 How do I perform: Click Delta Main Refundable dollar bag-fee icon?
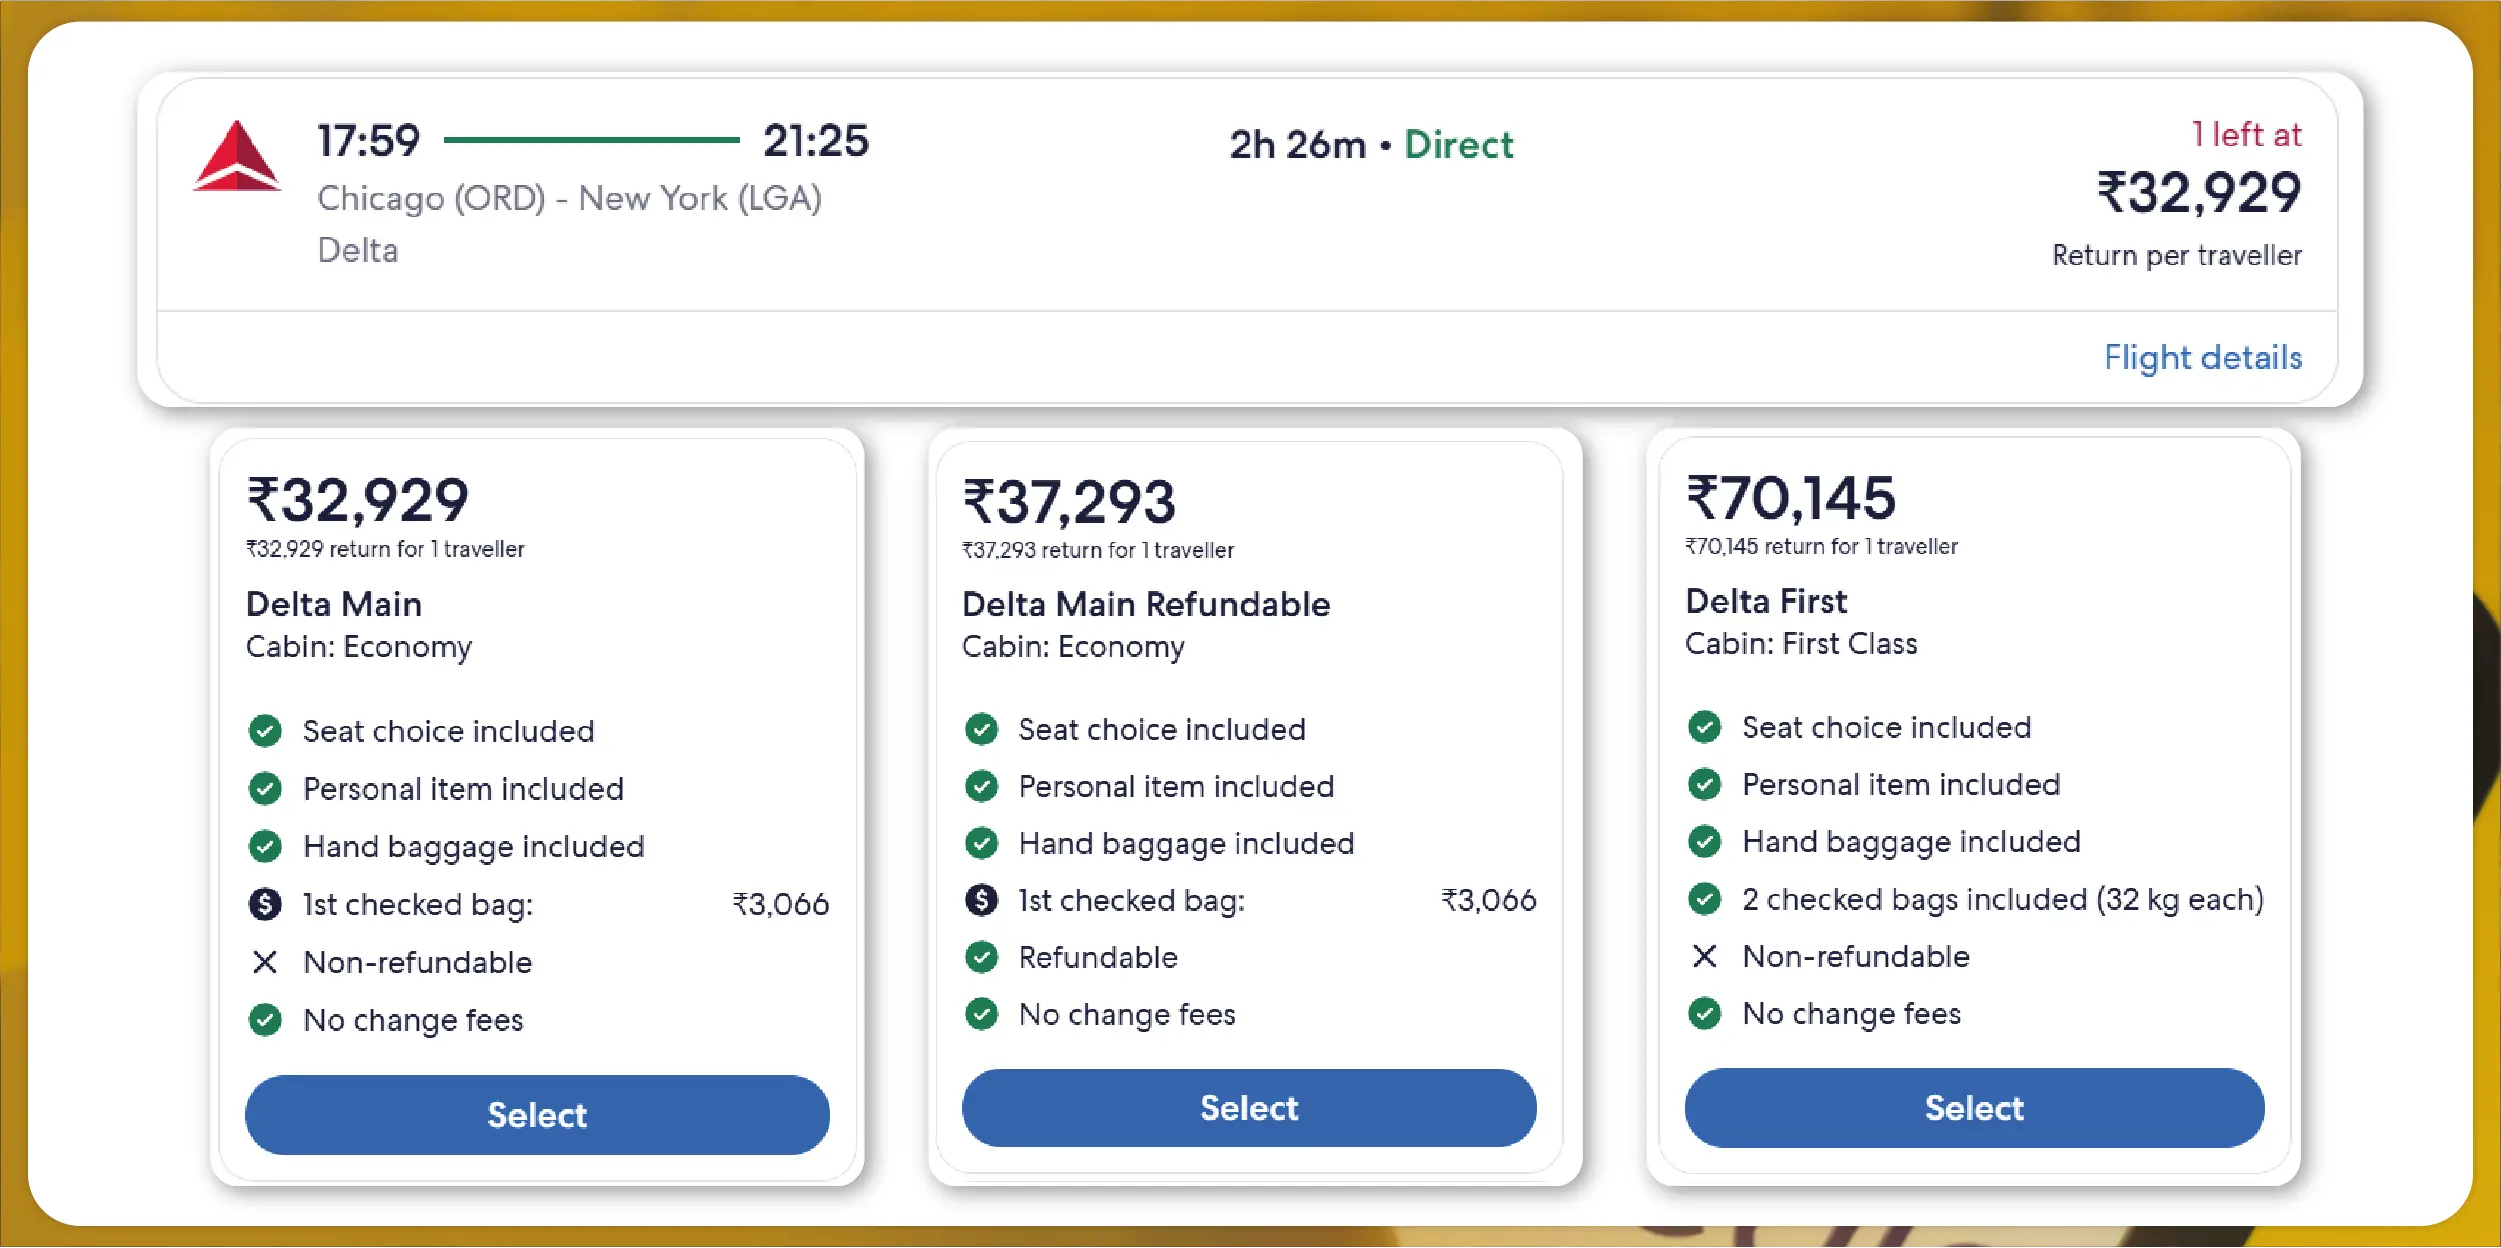click(x=981, y=900)
